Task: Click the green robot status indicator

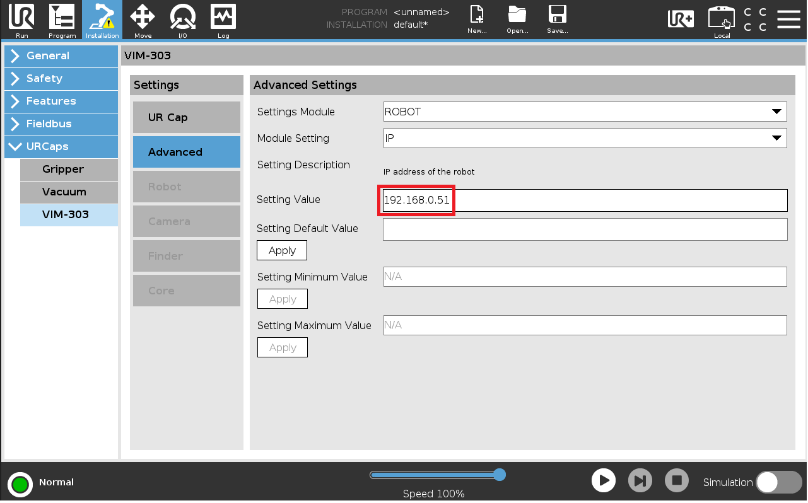Action: (x=20, y=484)
